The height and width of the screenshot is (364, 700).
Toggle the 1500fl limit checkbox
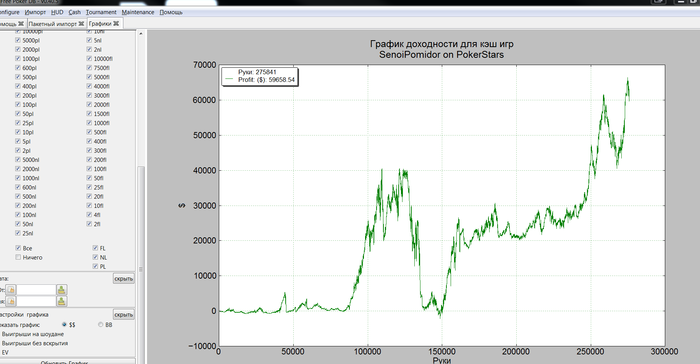[x=89, y=113]
